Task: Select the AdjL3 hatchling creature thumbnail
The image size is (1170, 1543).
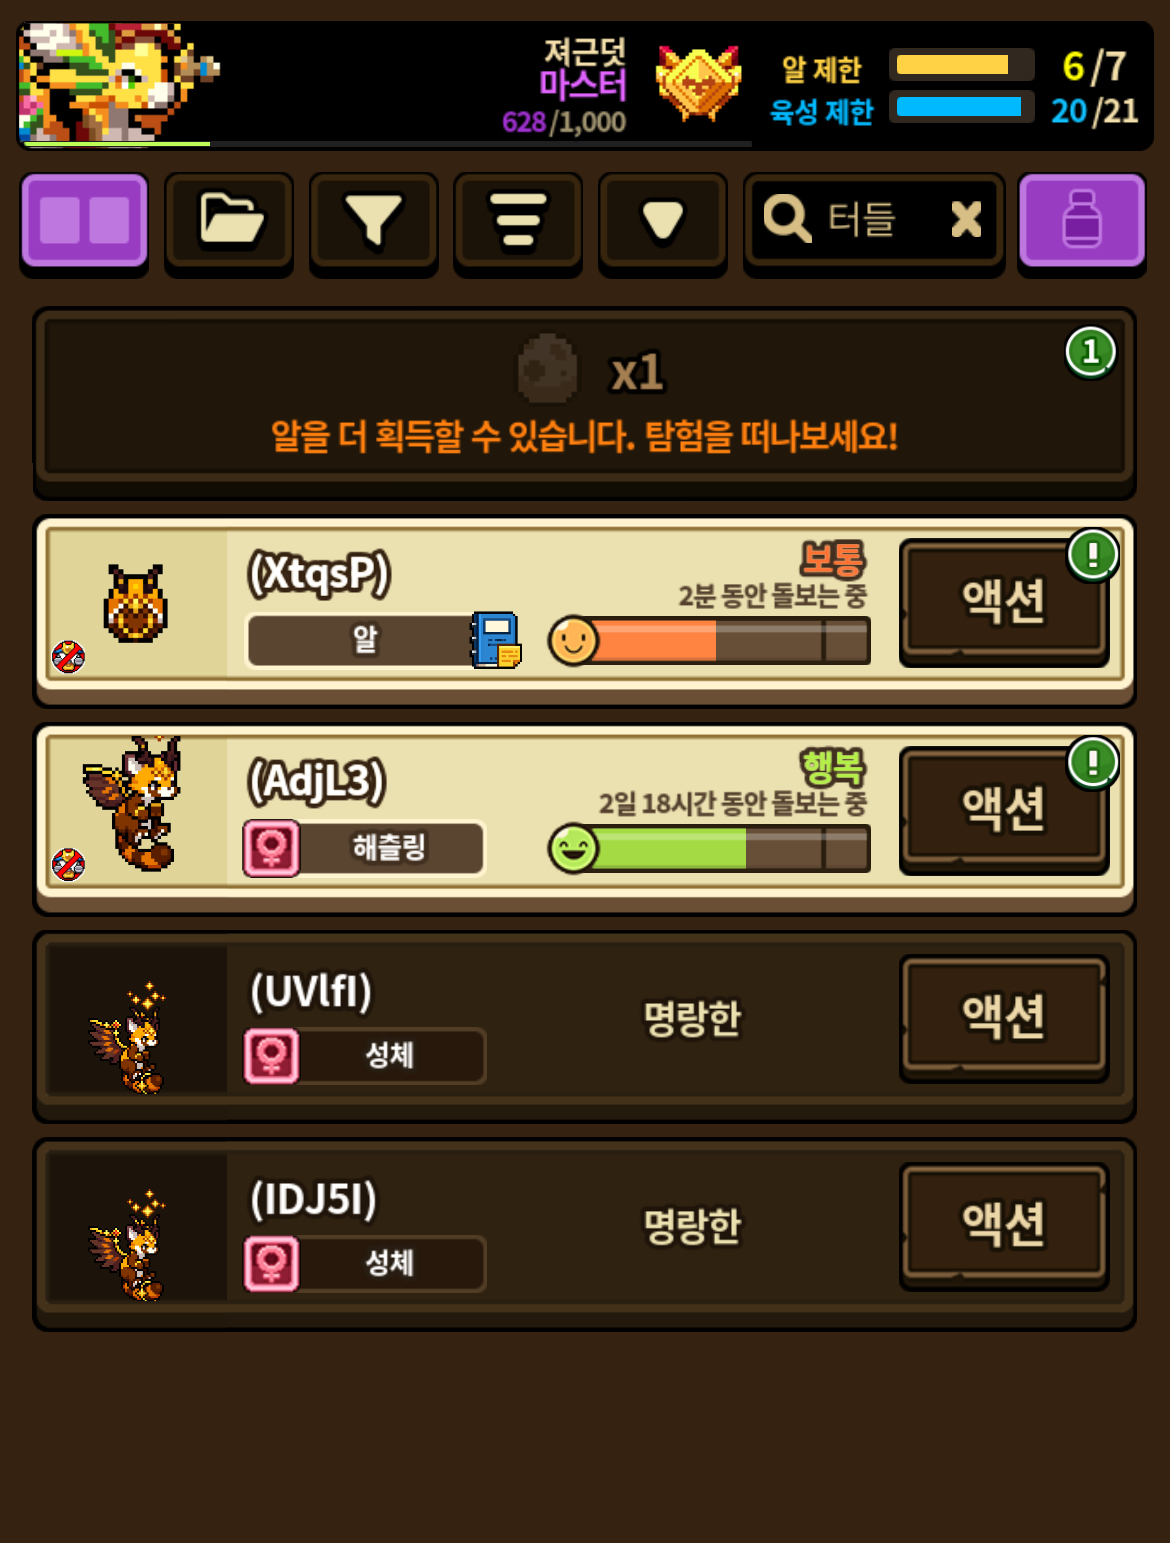Action: point(134,806)
